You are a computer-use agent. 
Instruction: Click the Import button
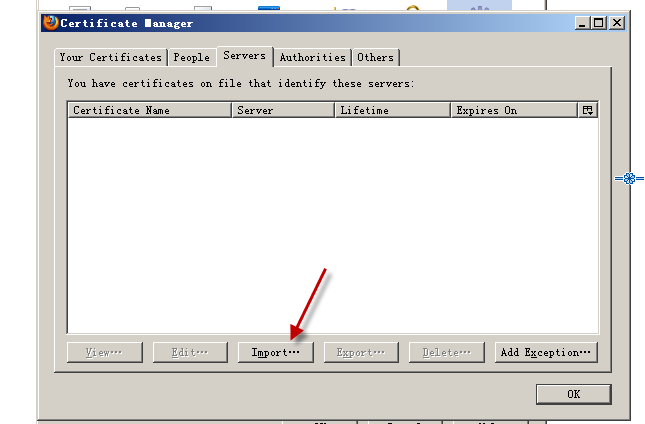[x=276, y=352]
